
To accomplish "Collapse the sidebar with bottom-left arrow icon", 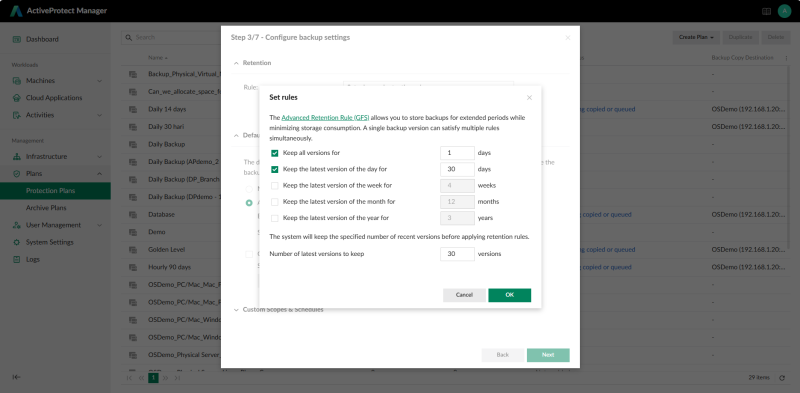I will coord(16,377).
